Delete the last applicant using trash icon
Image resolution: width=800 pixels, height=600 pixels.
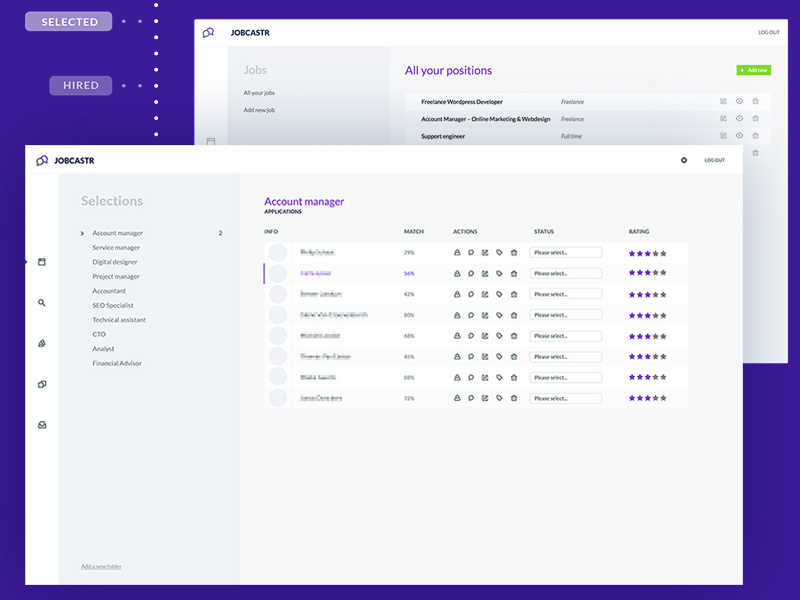(x=514, y=397)
